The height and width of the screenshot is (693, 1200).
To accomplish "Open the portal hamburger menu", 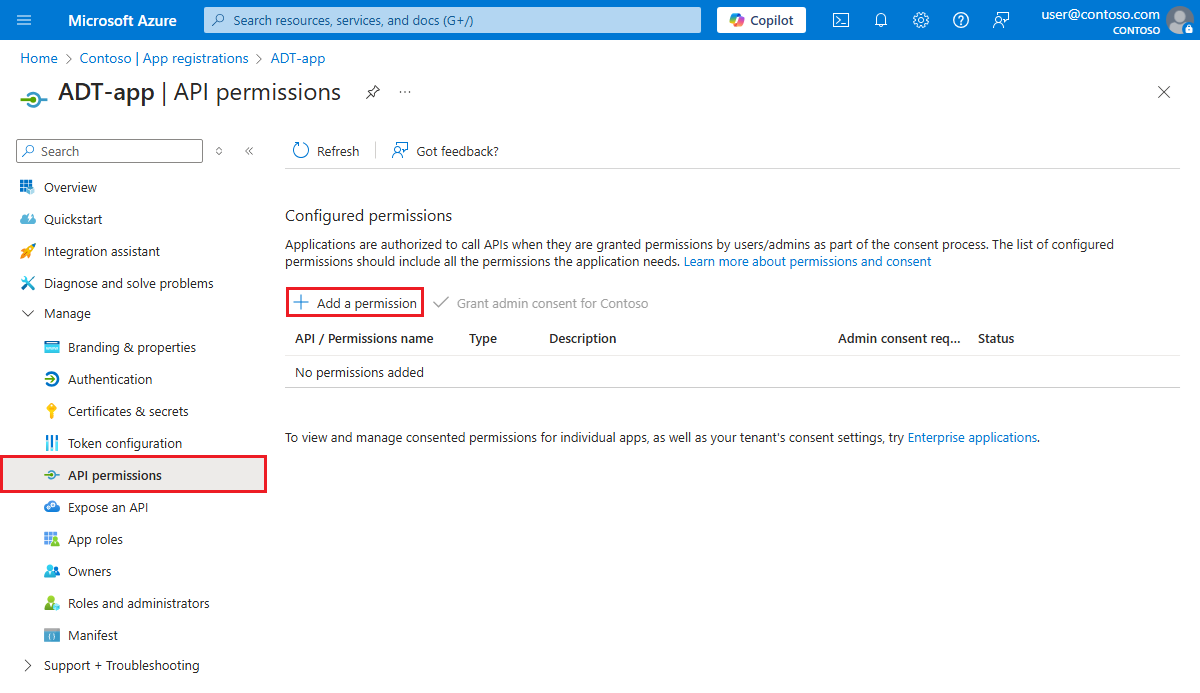I will coord(25,20).
